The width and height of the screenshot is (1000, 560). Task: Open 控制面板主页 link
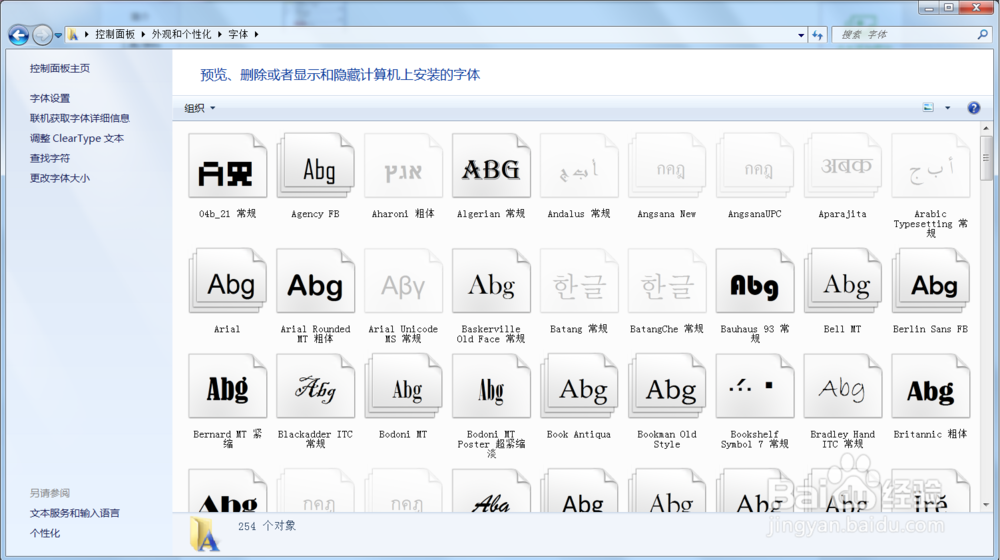pyautogui.click(x=60, y=68)
